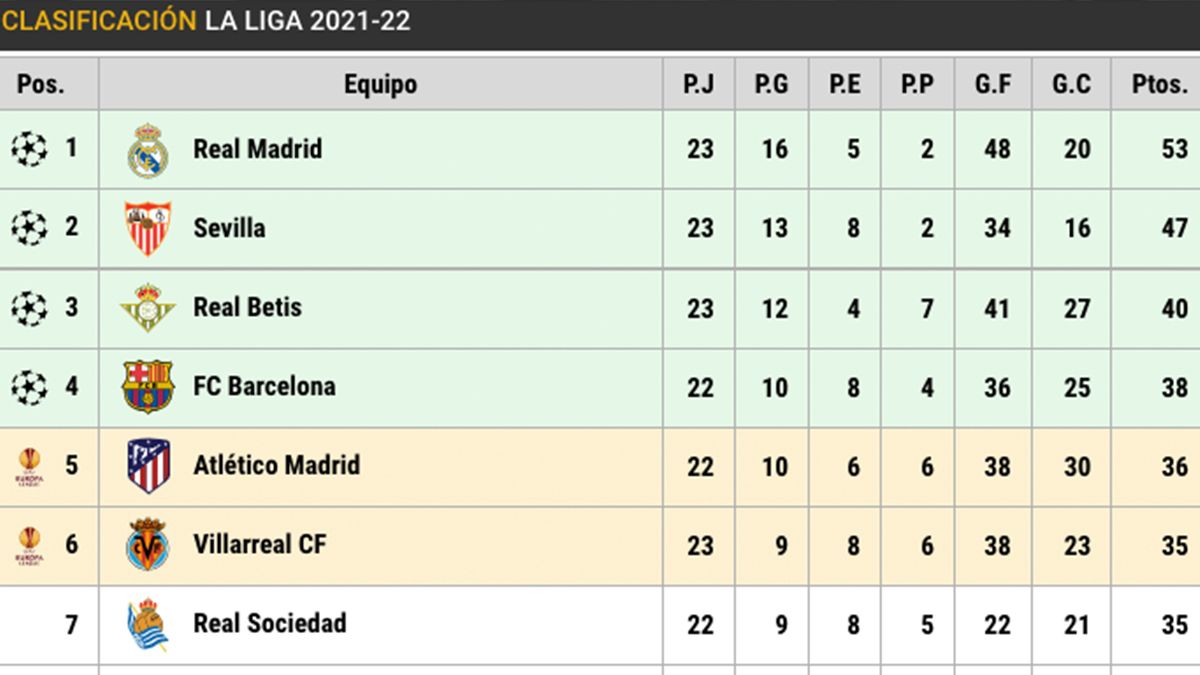Select the FC Barcelona team name
The height and width of the screenshot is (675, 1200).
coord(264,386)
